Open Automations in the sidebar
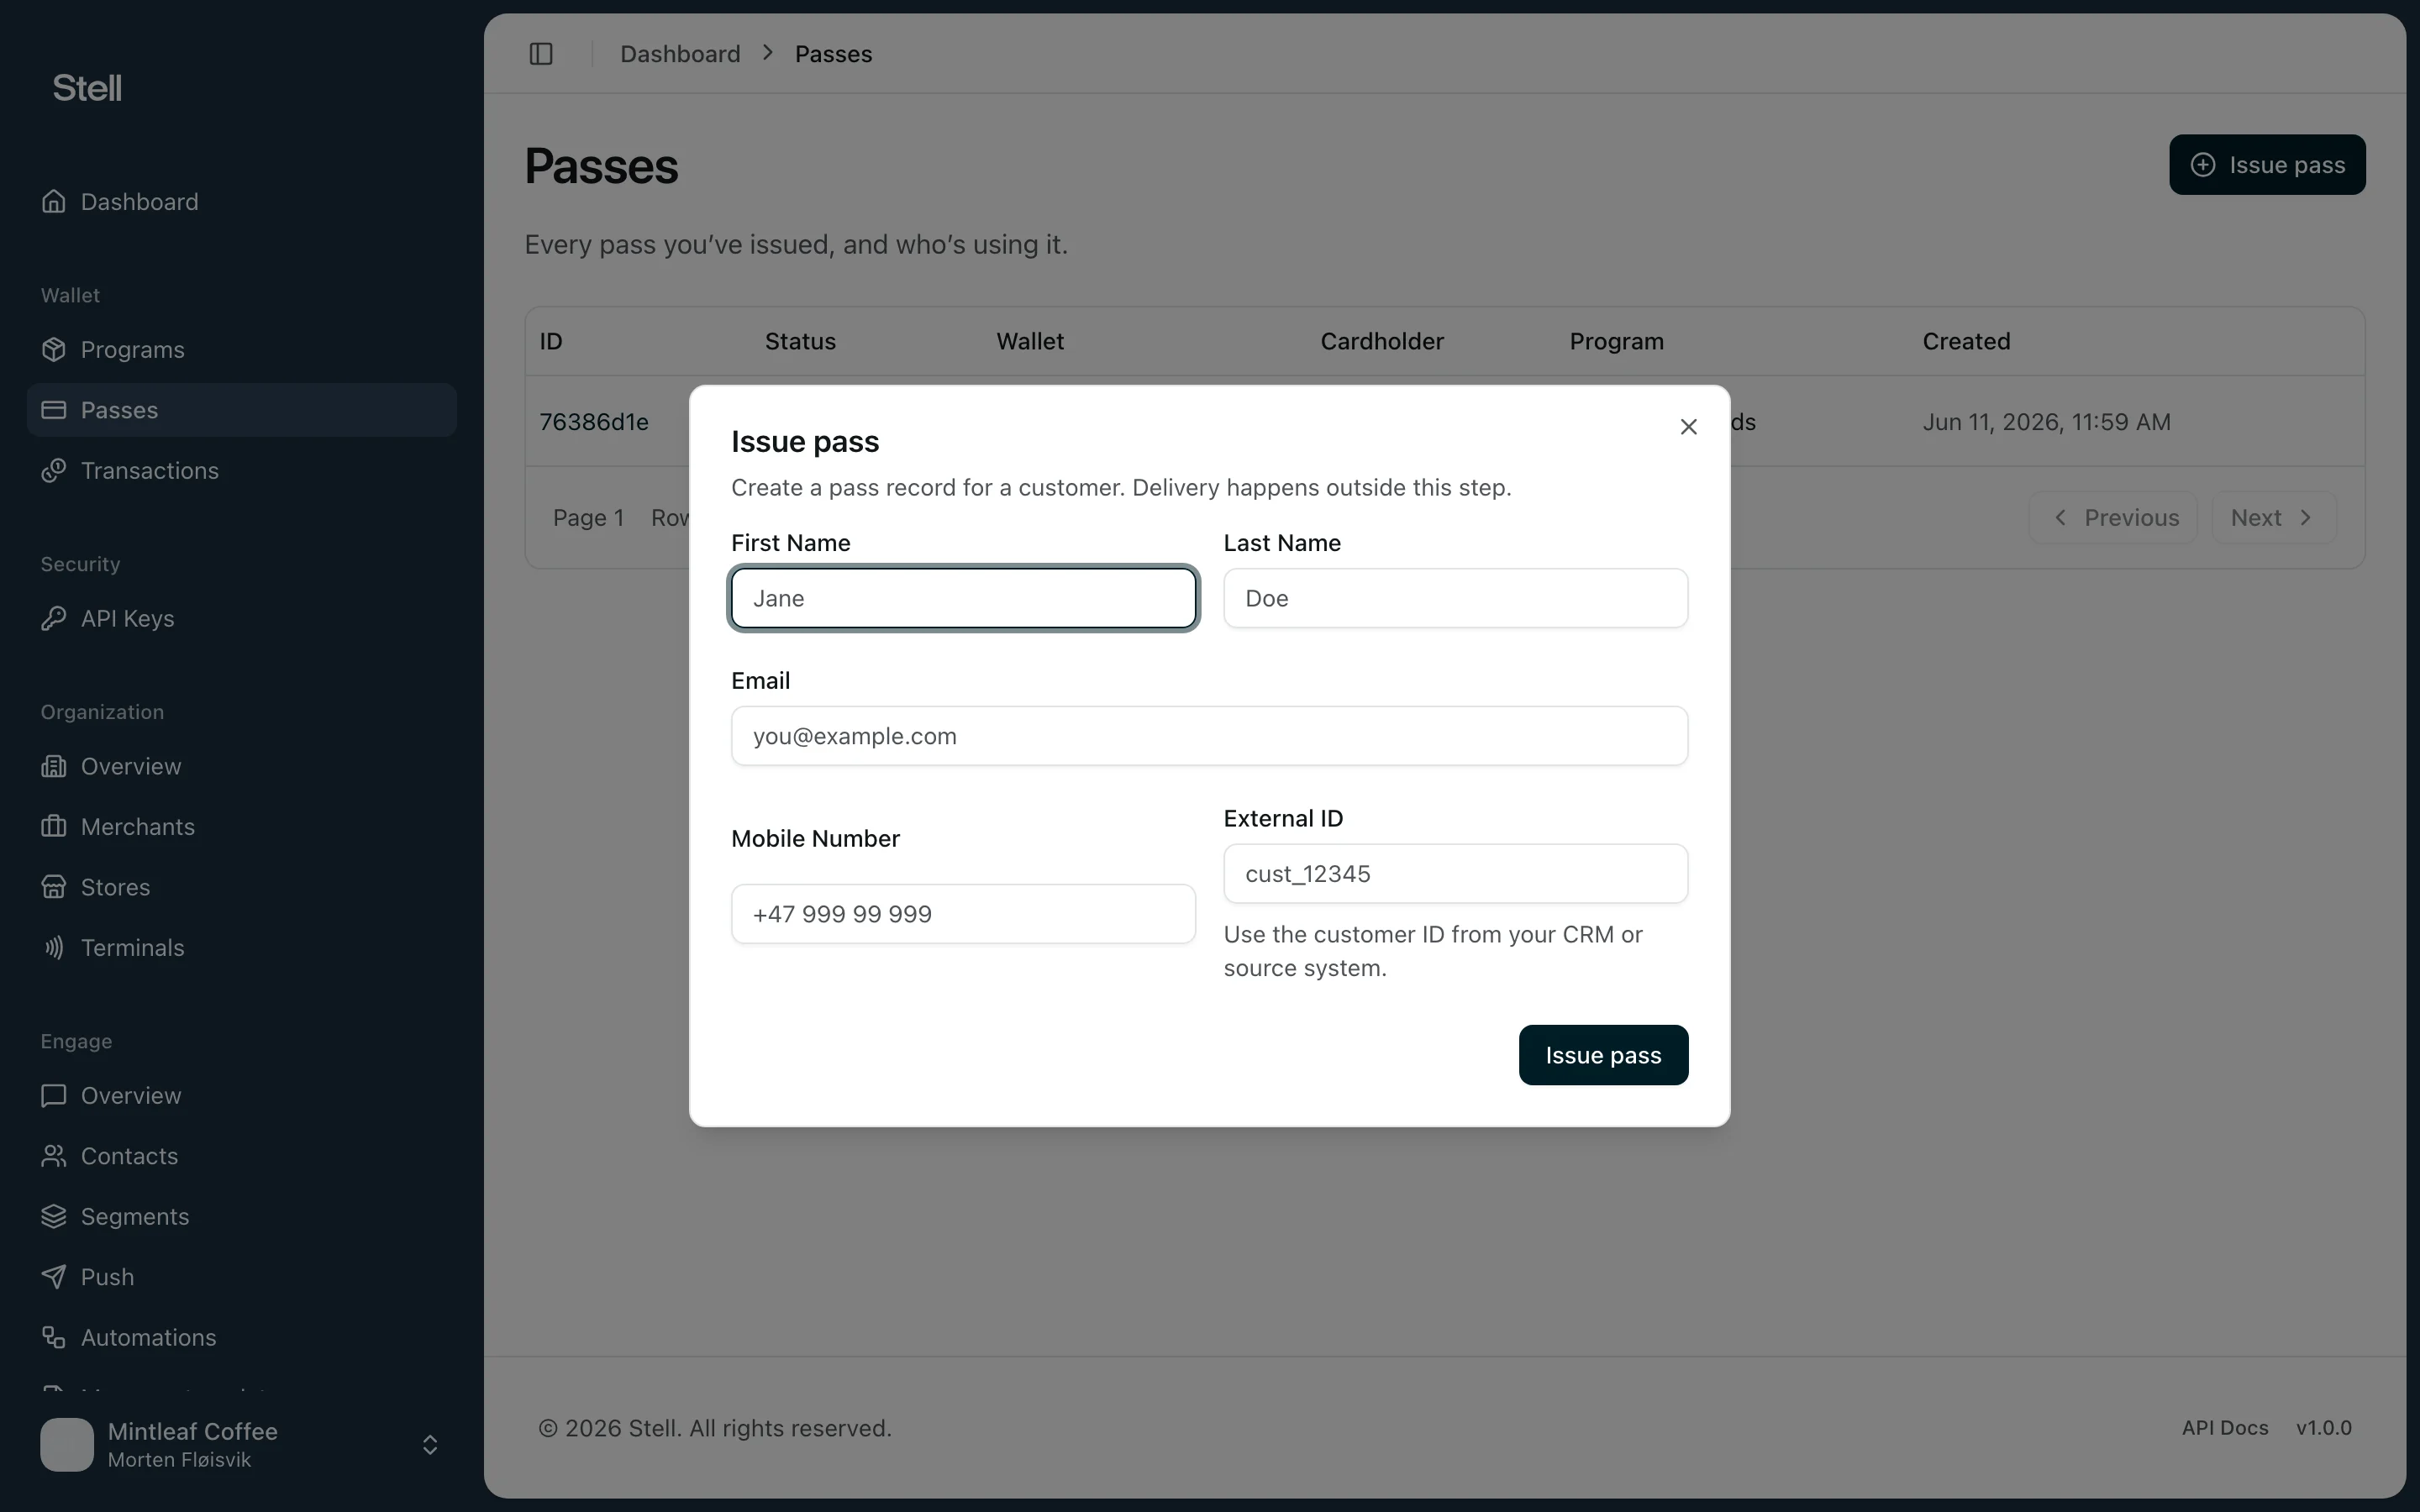Viewport: 2420px width, 1512px height. tap(242, 1338)
